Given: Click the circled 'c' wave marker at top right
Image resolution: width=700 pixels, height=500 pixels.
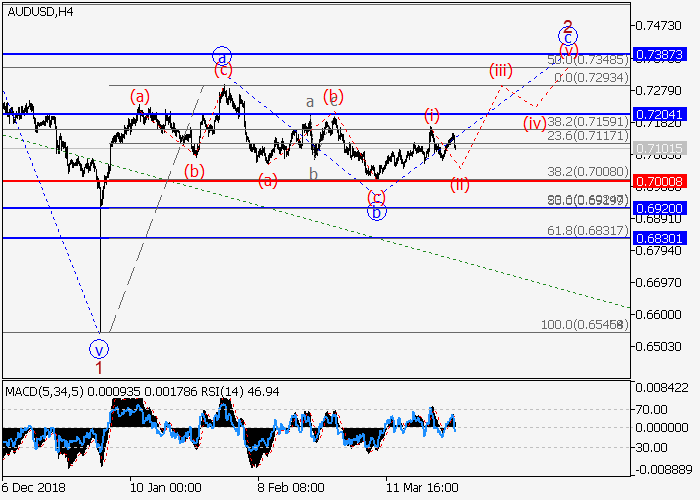Looking at the screenshot, I should tap(567, 38).
